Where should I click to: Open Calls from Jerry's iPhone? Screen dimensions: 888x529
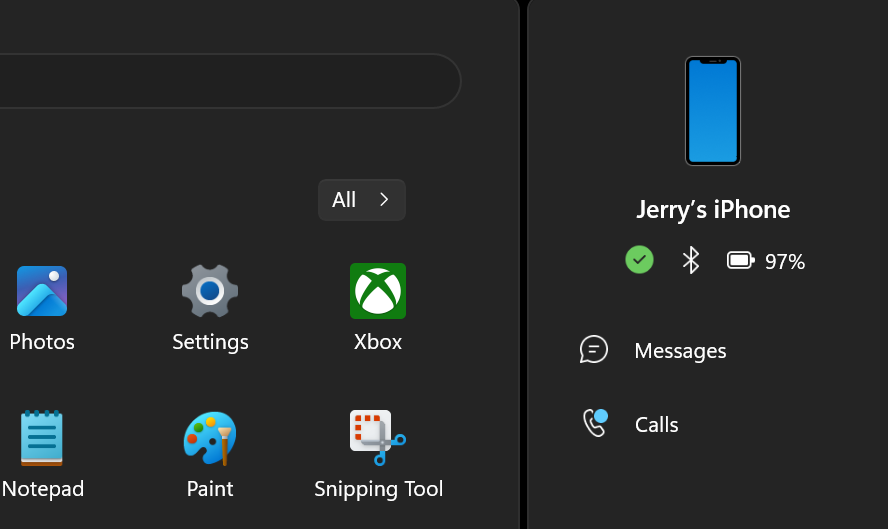(x=630, y=424)
